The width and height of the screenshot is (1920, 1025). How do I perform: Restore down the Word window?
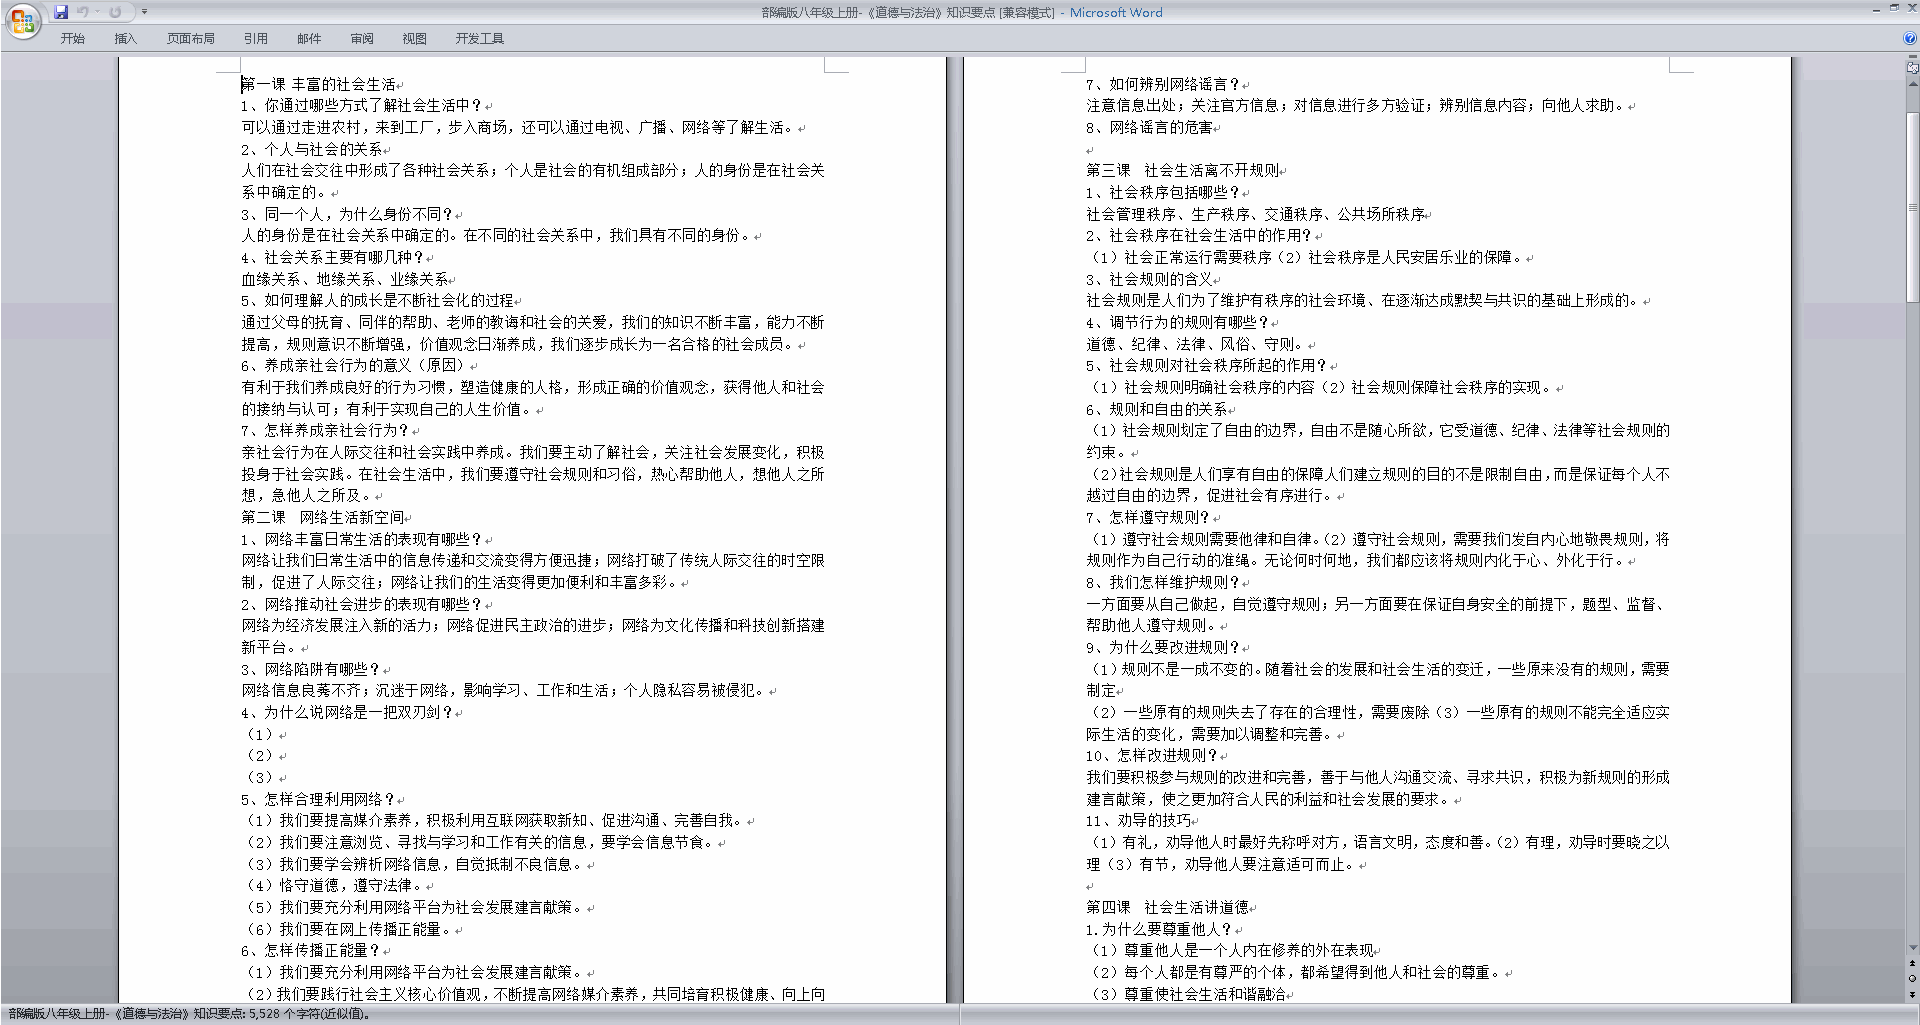[1894, 8]
